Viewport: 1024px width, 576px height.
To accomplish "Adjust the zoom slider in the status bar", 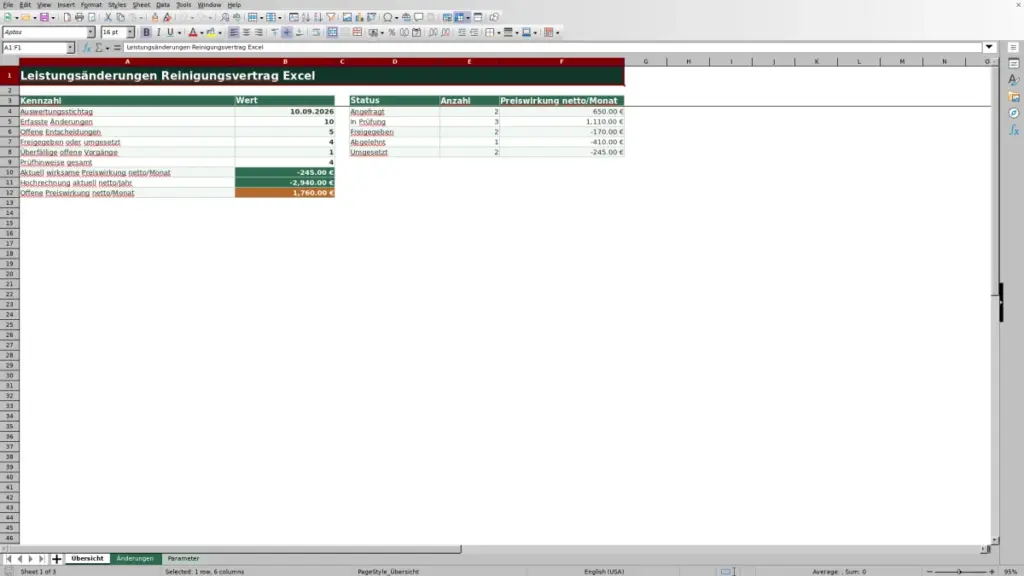I will click(960, 572).
